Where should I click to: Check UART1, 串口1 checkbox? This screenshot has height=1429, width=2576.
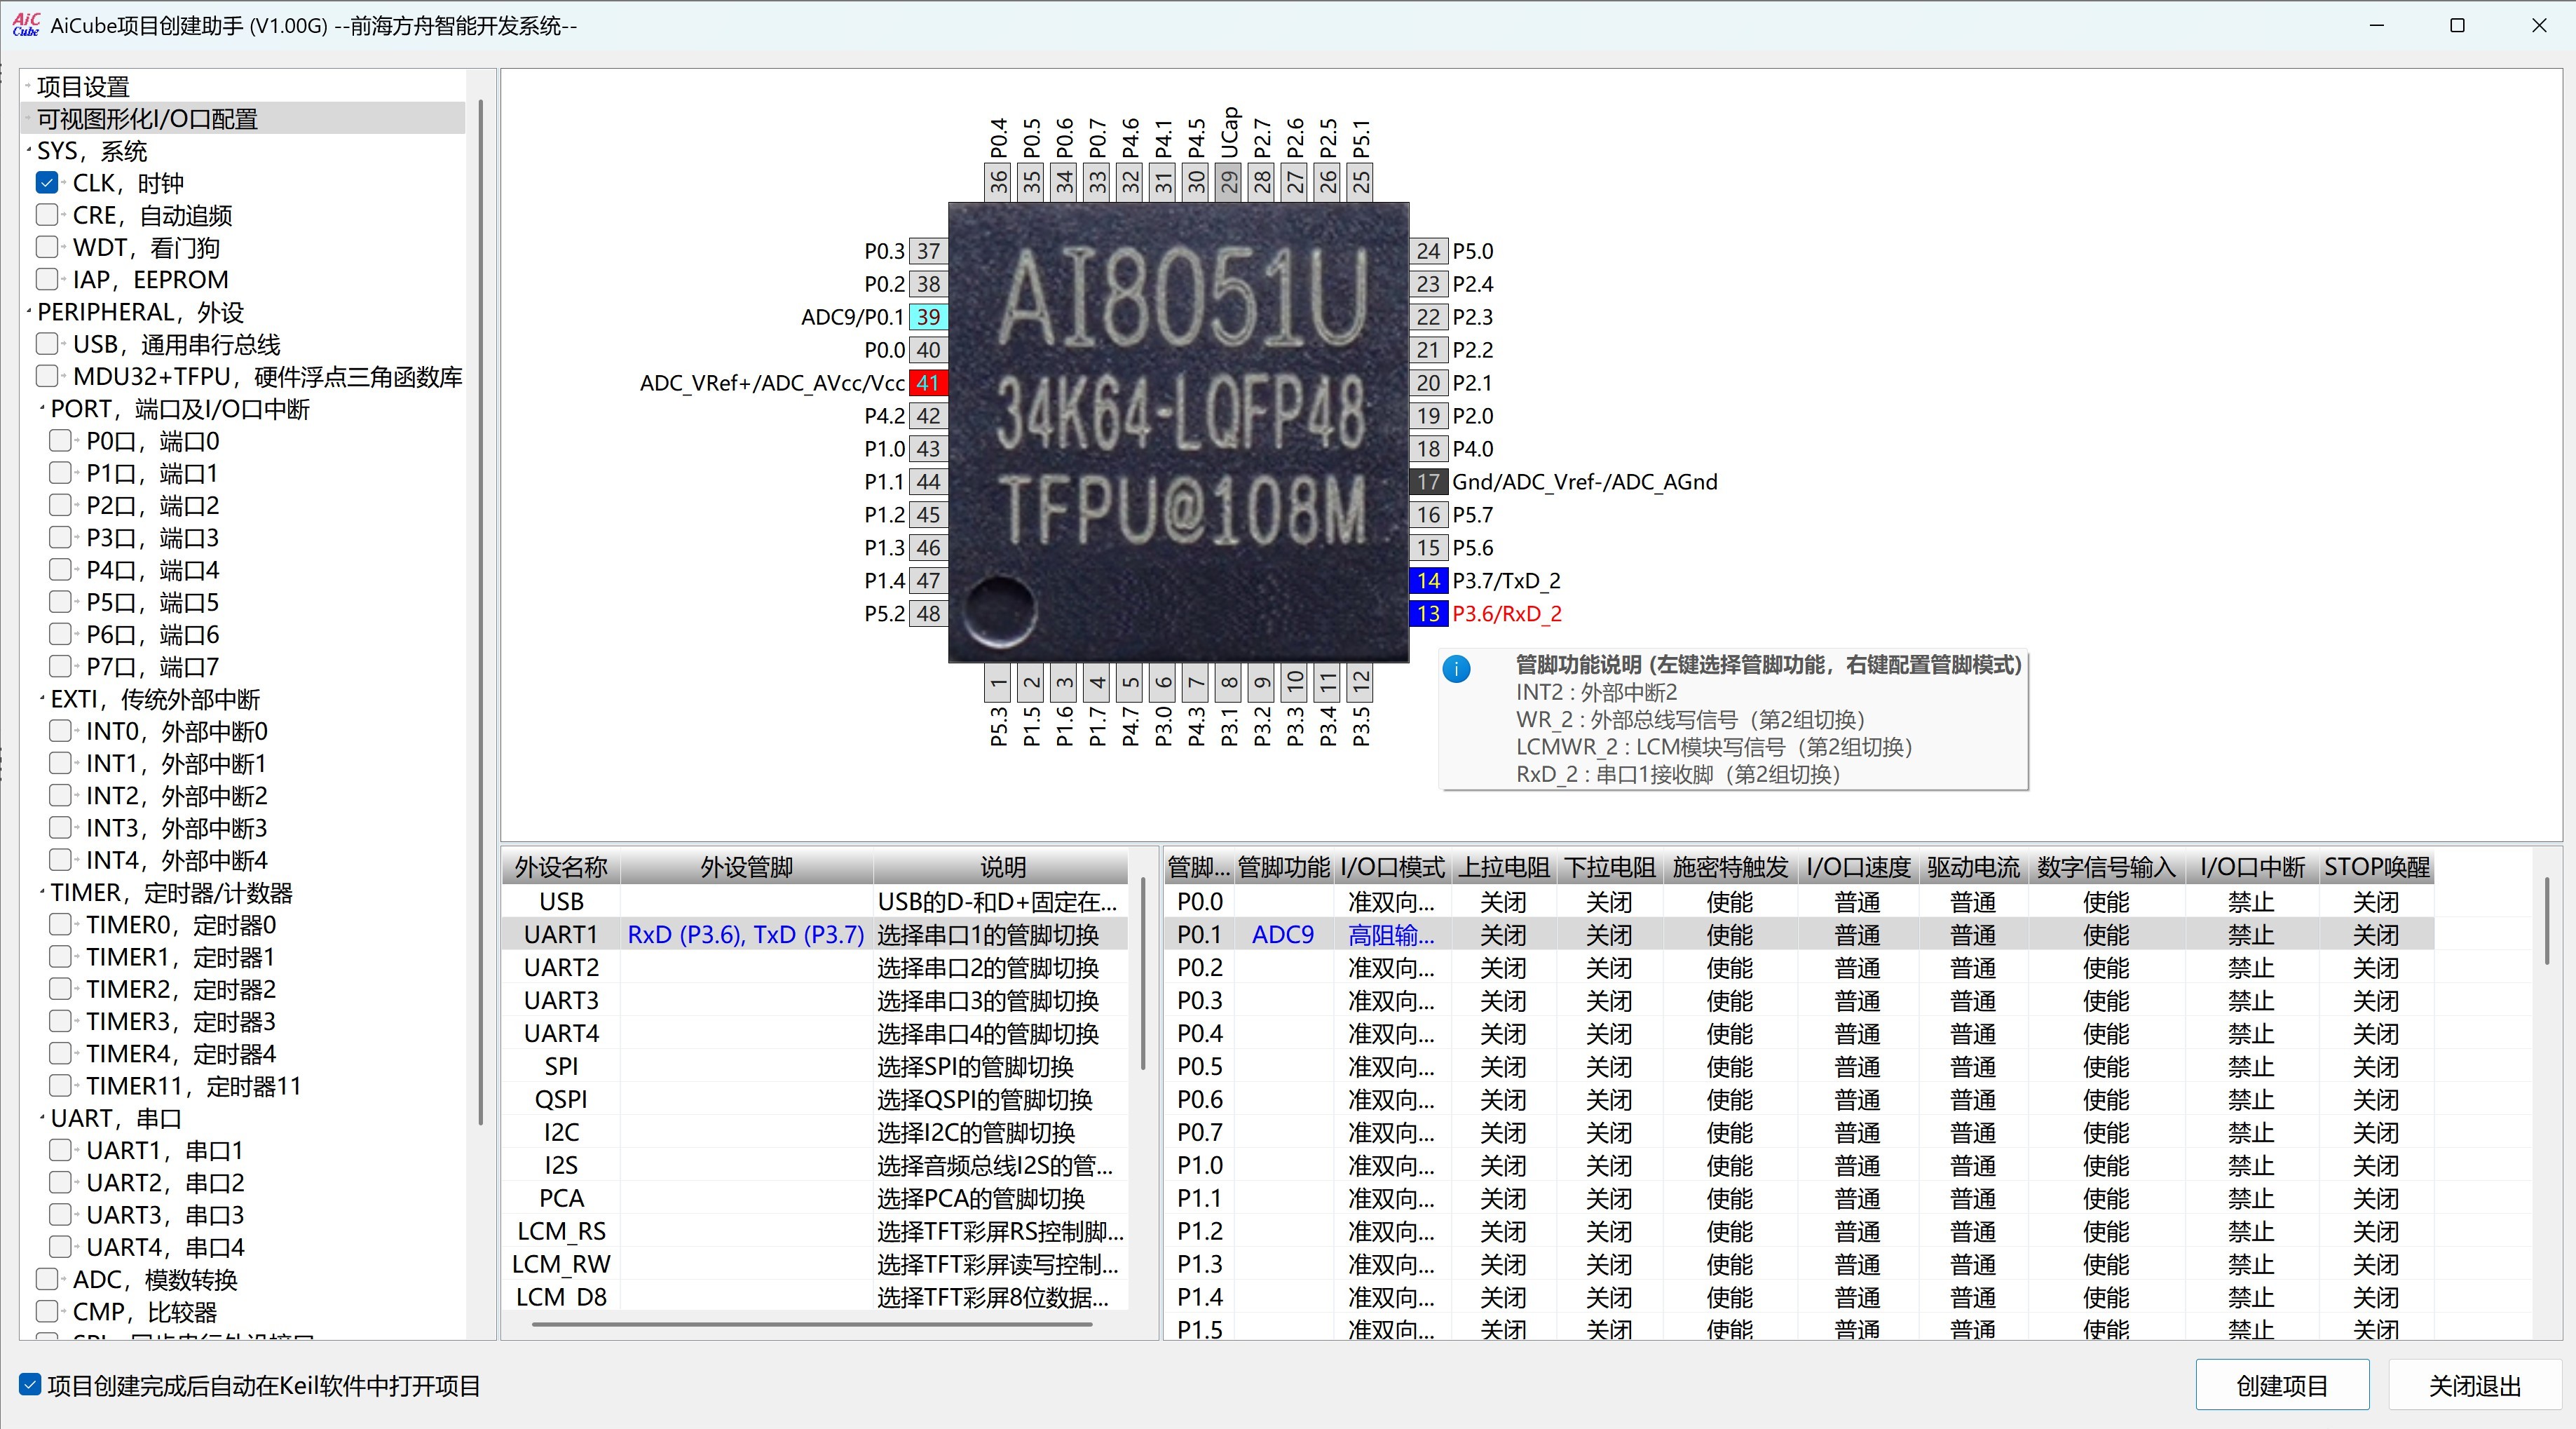60,1150
